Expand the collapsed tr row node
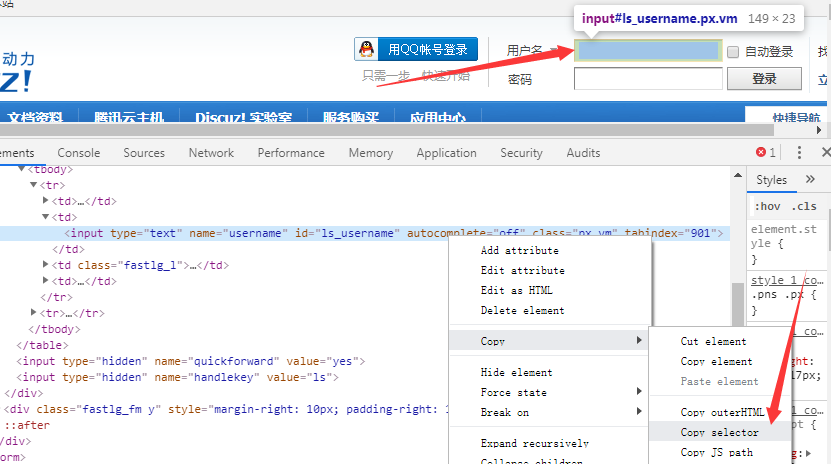The image size is (831, 464). click(x=35, y=313)
